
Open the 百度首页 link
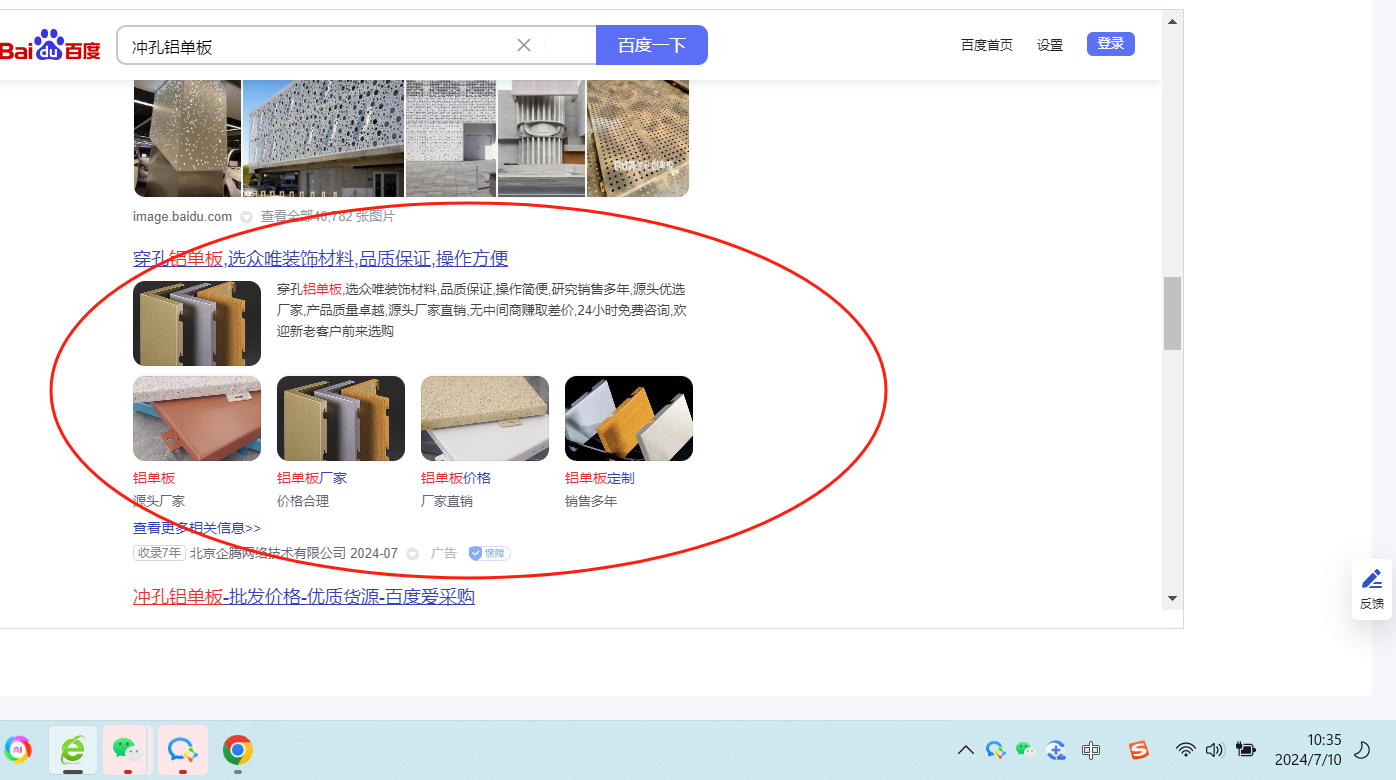click(x=987, y=45)
